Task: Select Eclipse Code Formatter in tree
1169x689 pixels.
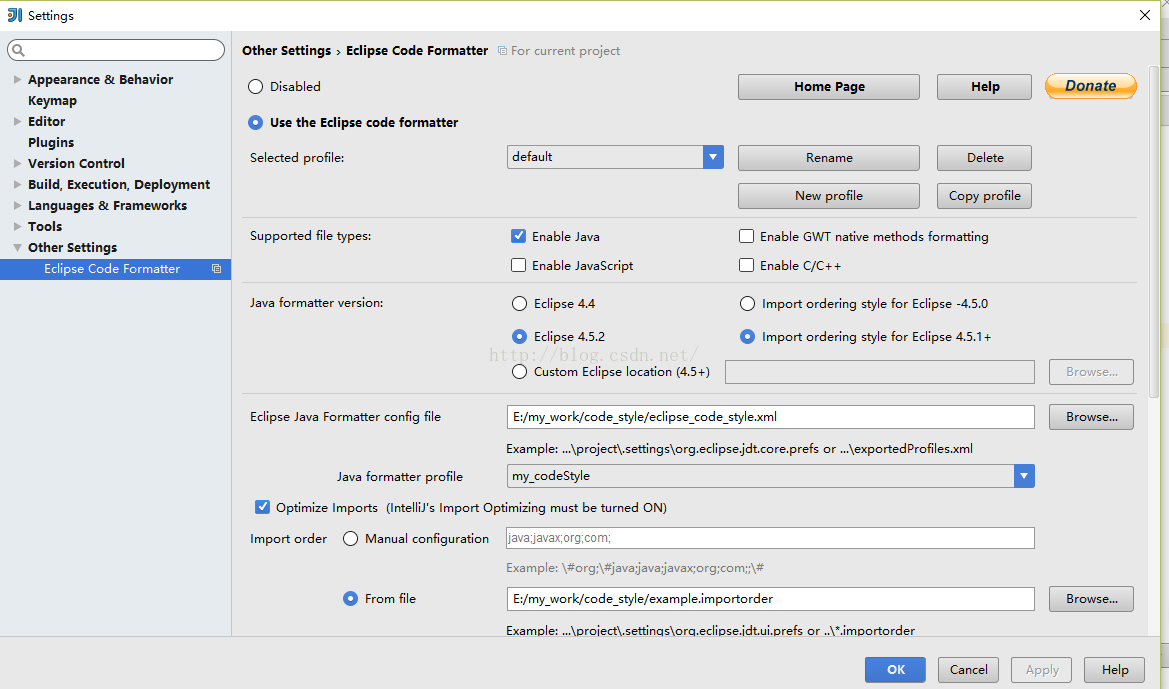Action: (x=116, y=268)
